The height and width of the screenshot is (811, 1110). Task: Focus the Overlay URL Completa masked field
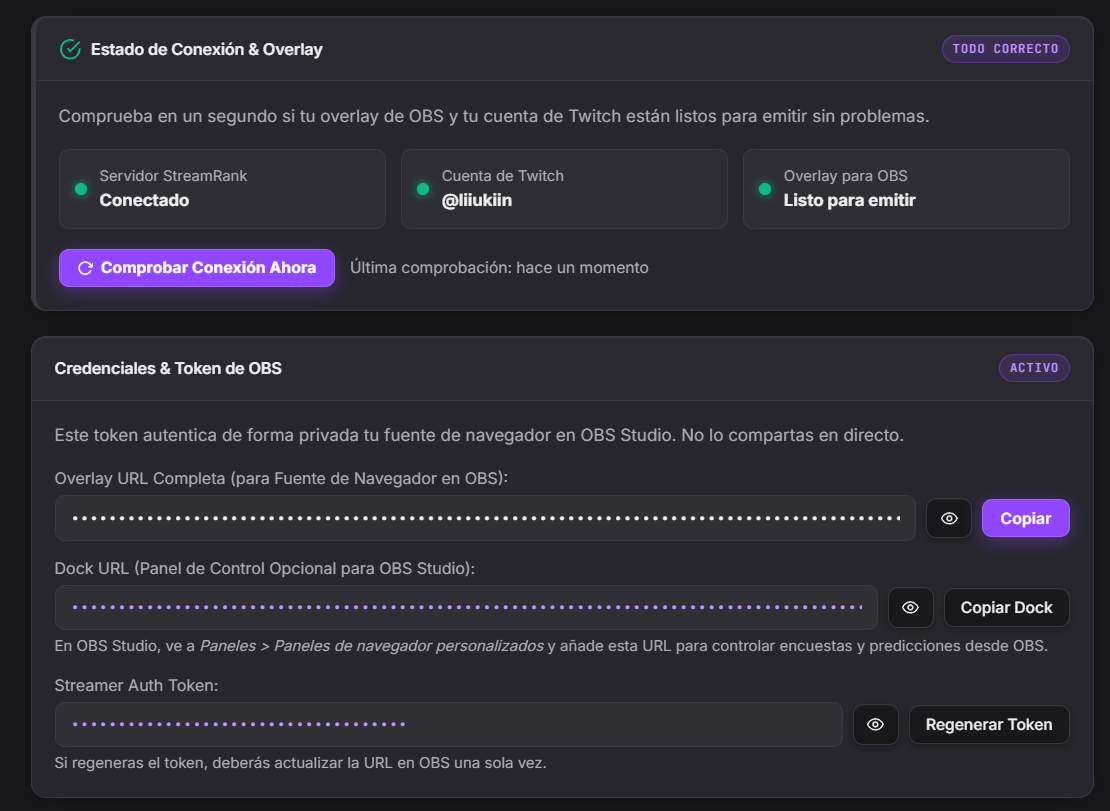485,518
